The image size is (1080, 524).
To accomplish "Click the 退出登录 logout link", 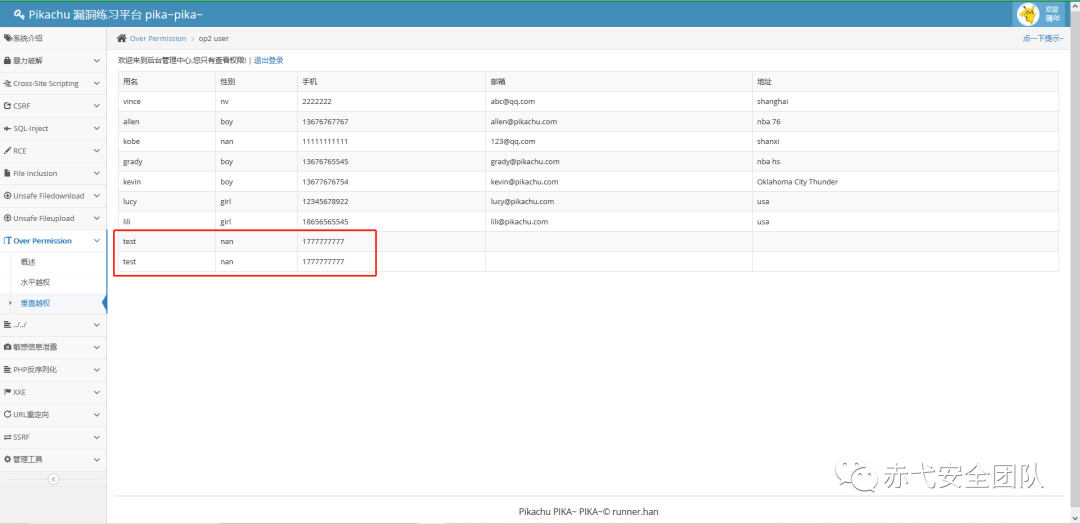I will (x=269, y=61).
